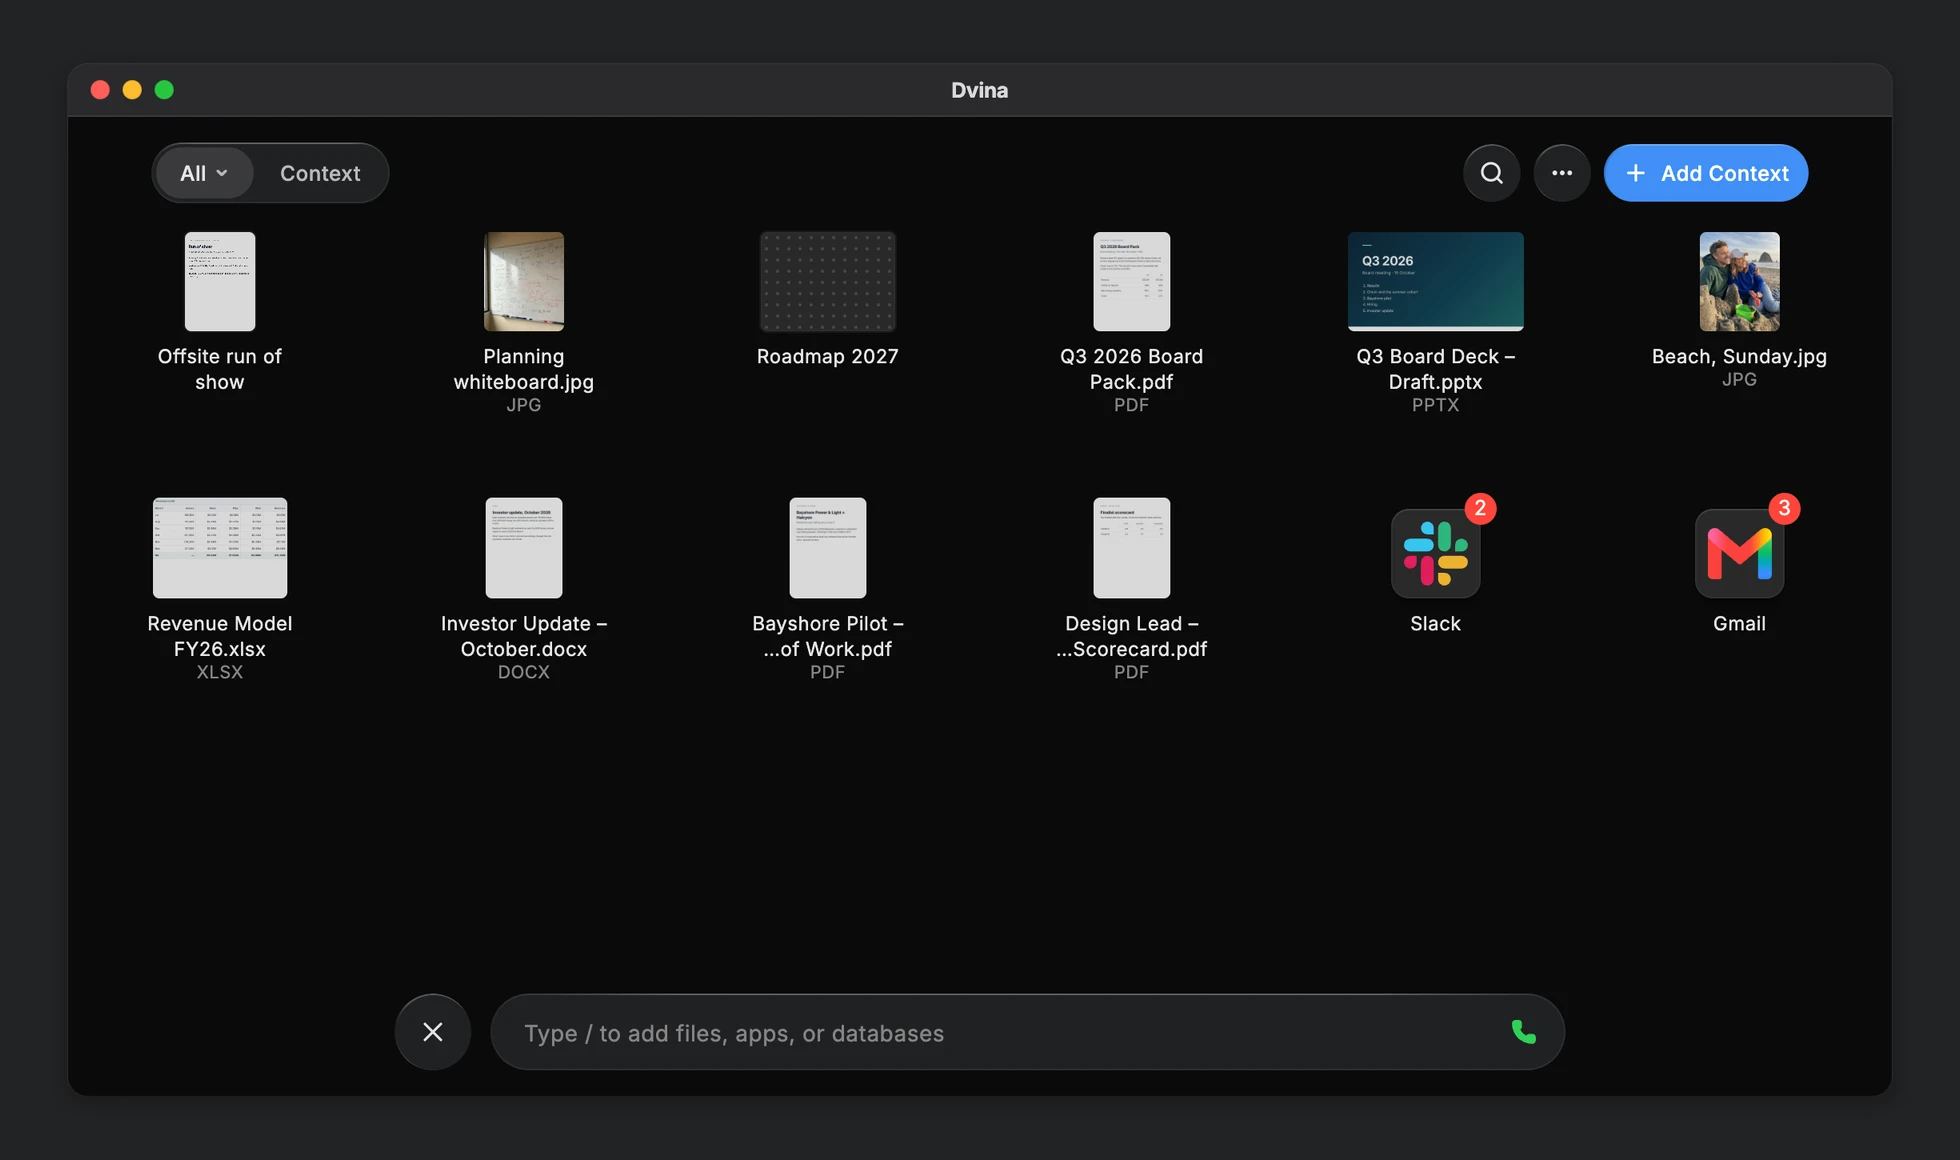This screenshot has height=1160, width=1960.
Task: Select the 'Slack' label text
Action: [1435, 623]
